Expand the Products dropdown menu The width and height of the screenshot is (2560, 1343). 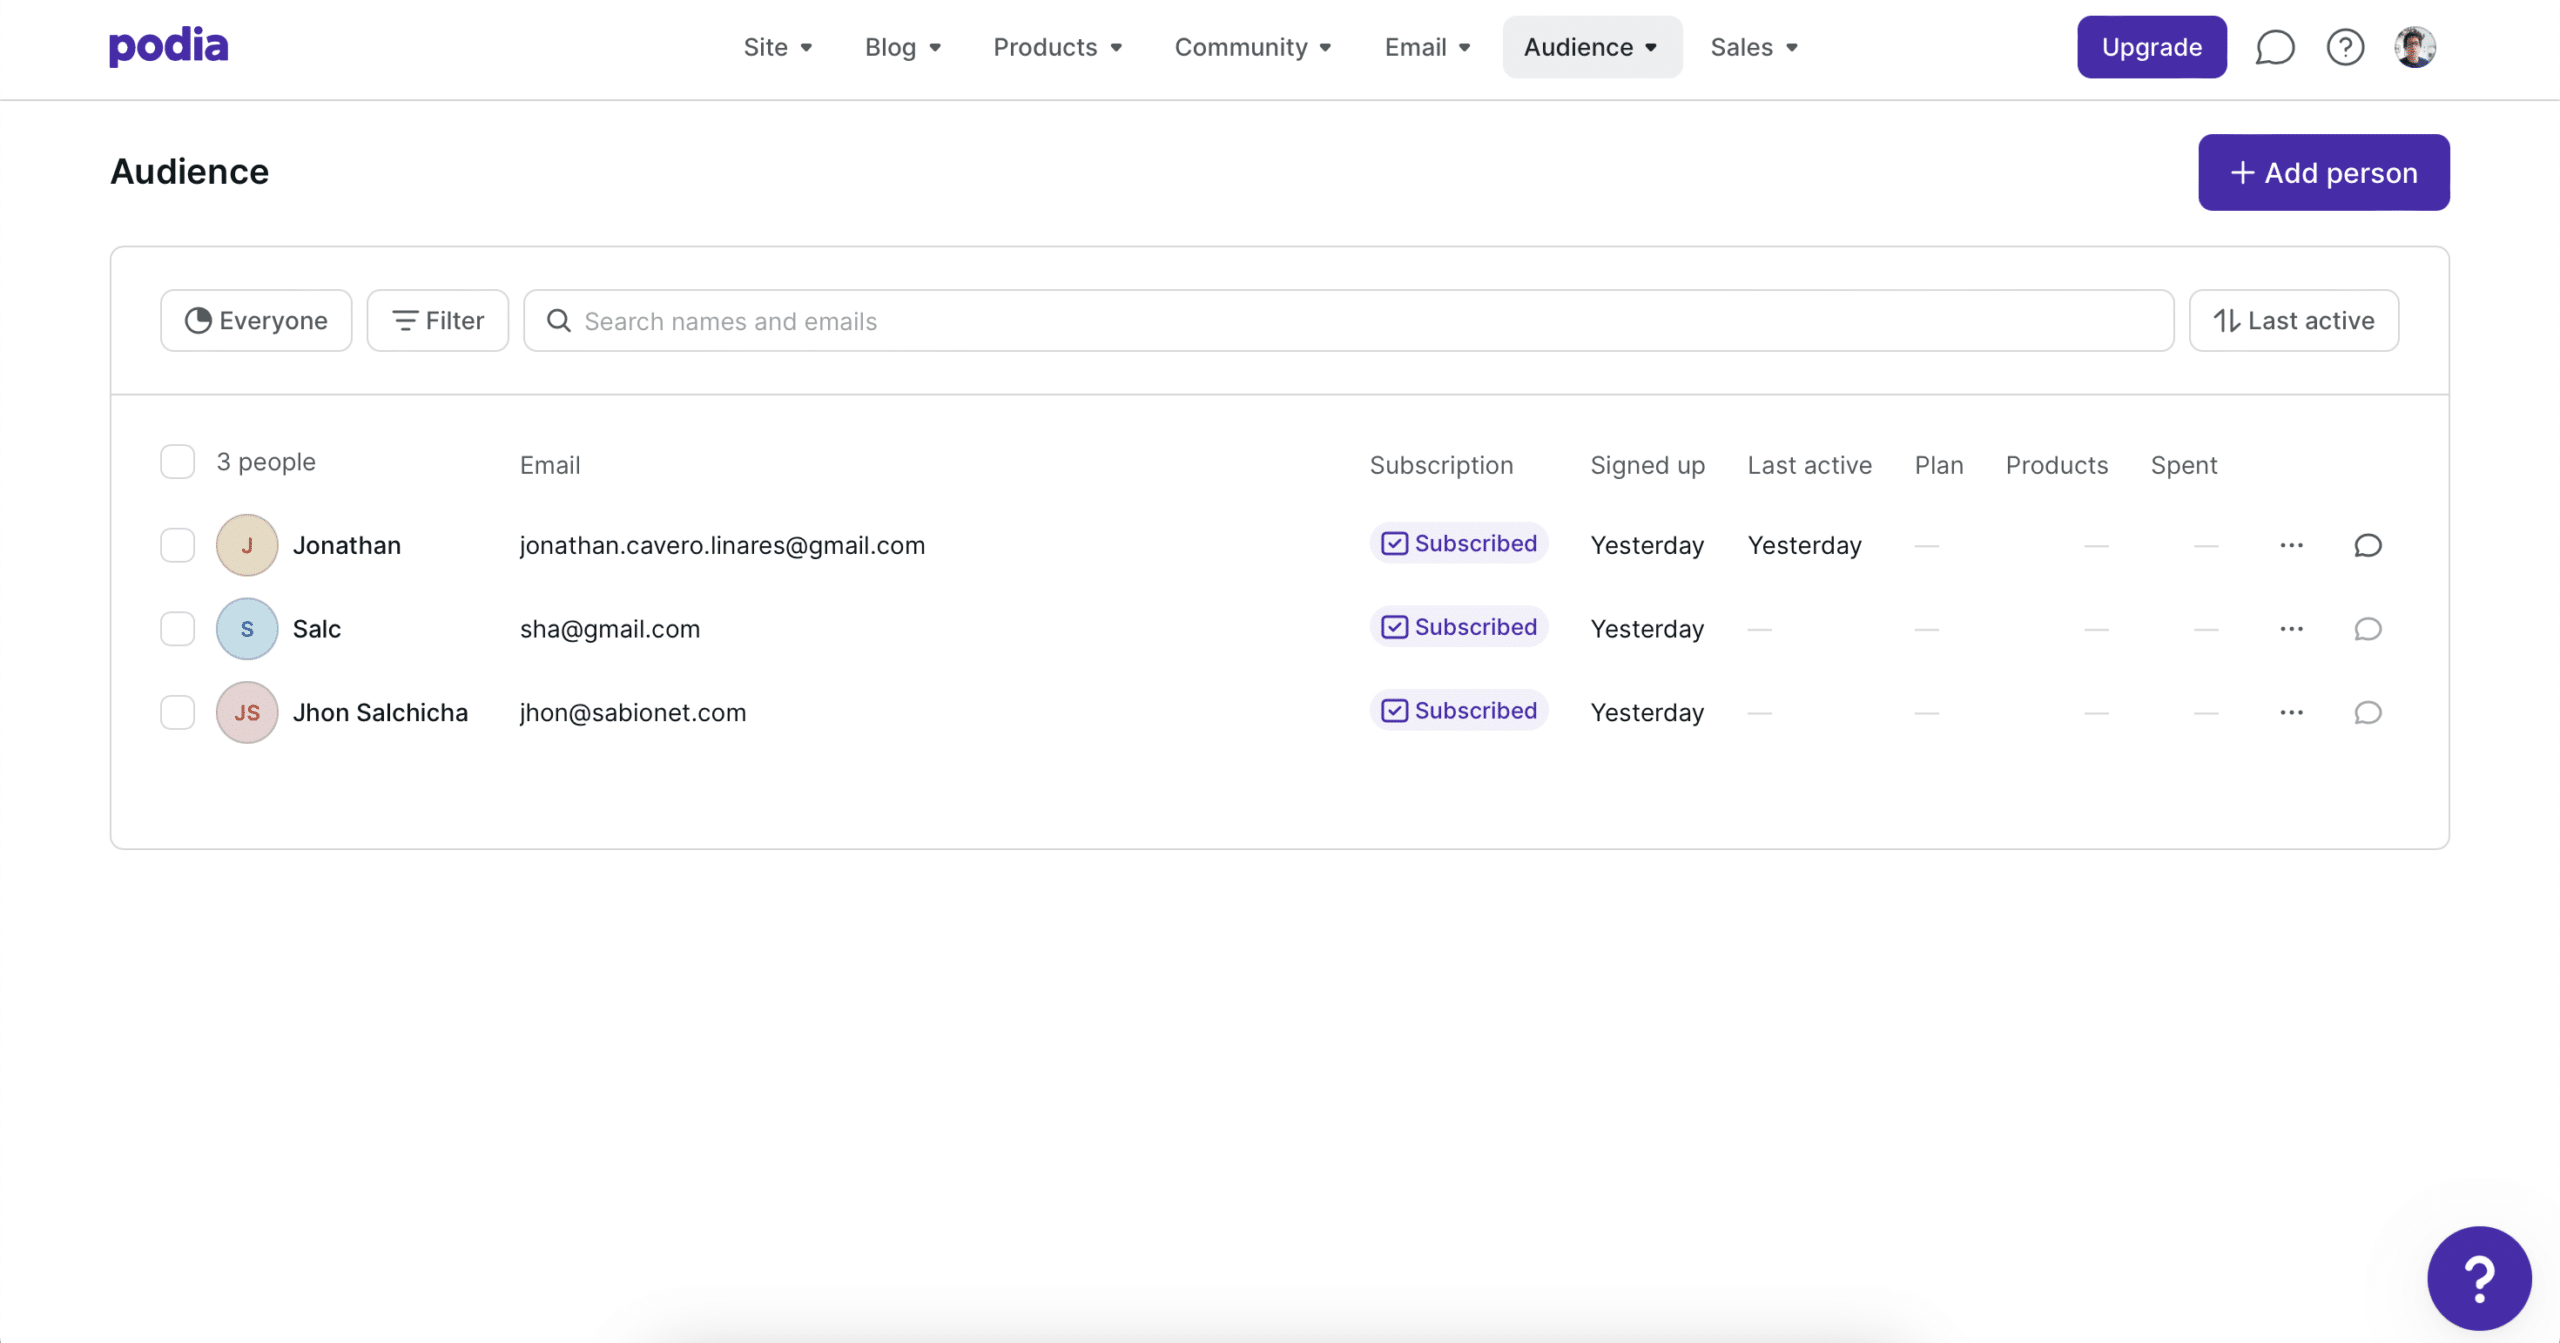click(x=1058, y=46)
